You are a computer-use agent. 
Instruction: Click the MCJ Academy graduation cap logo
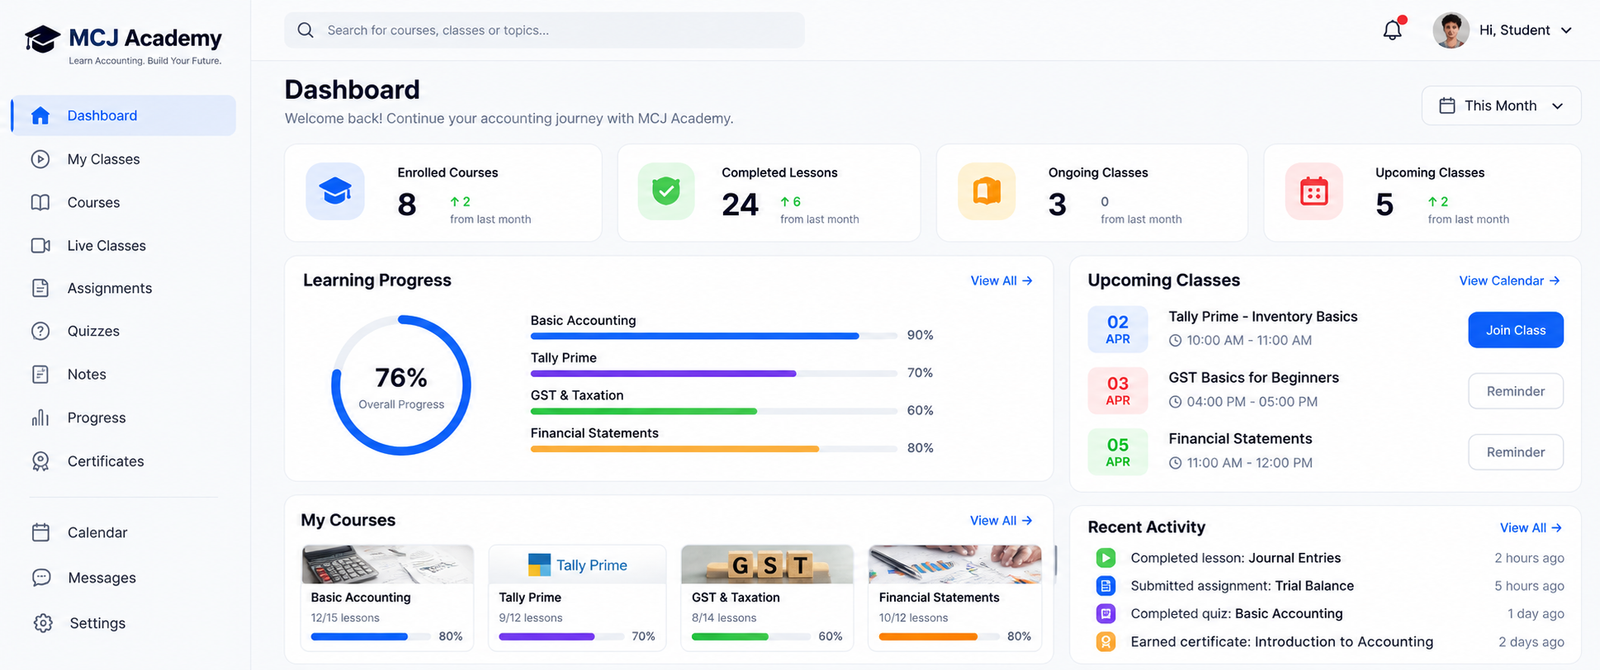42,40
